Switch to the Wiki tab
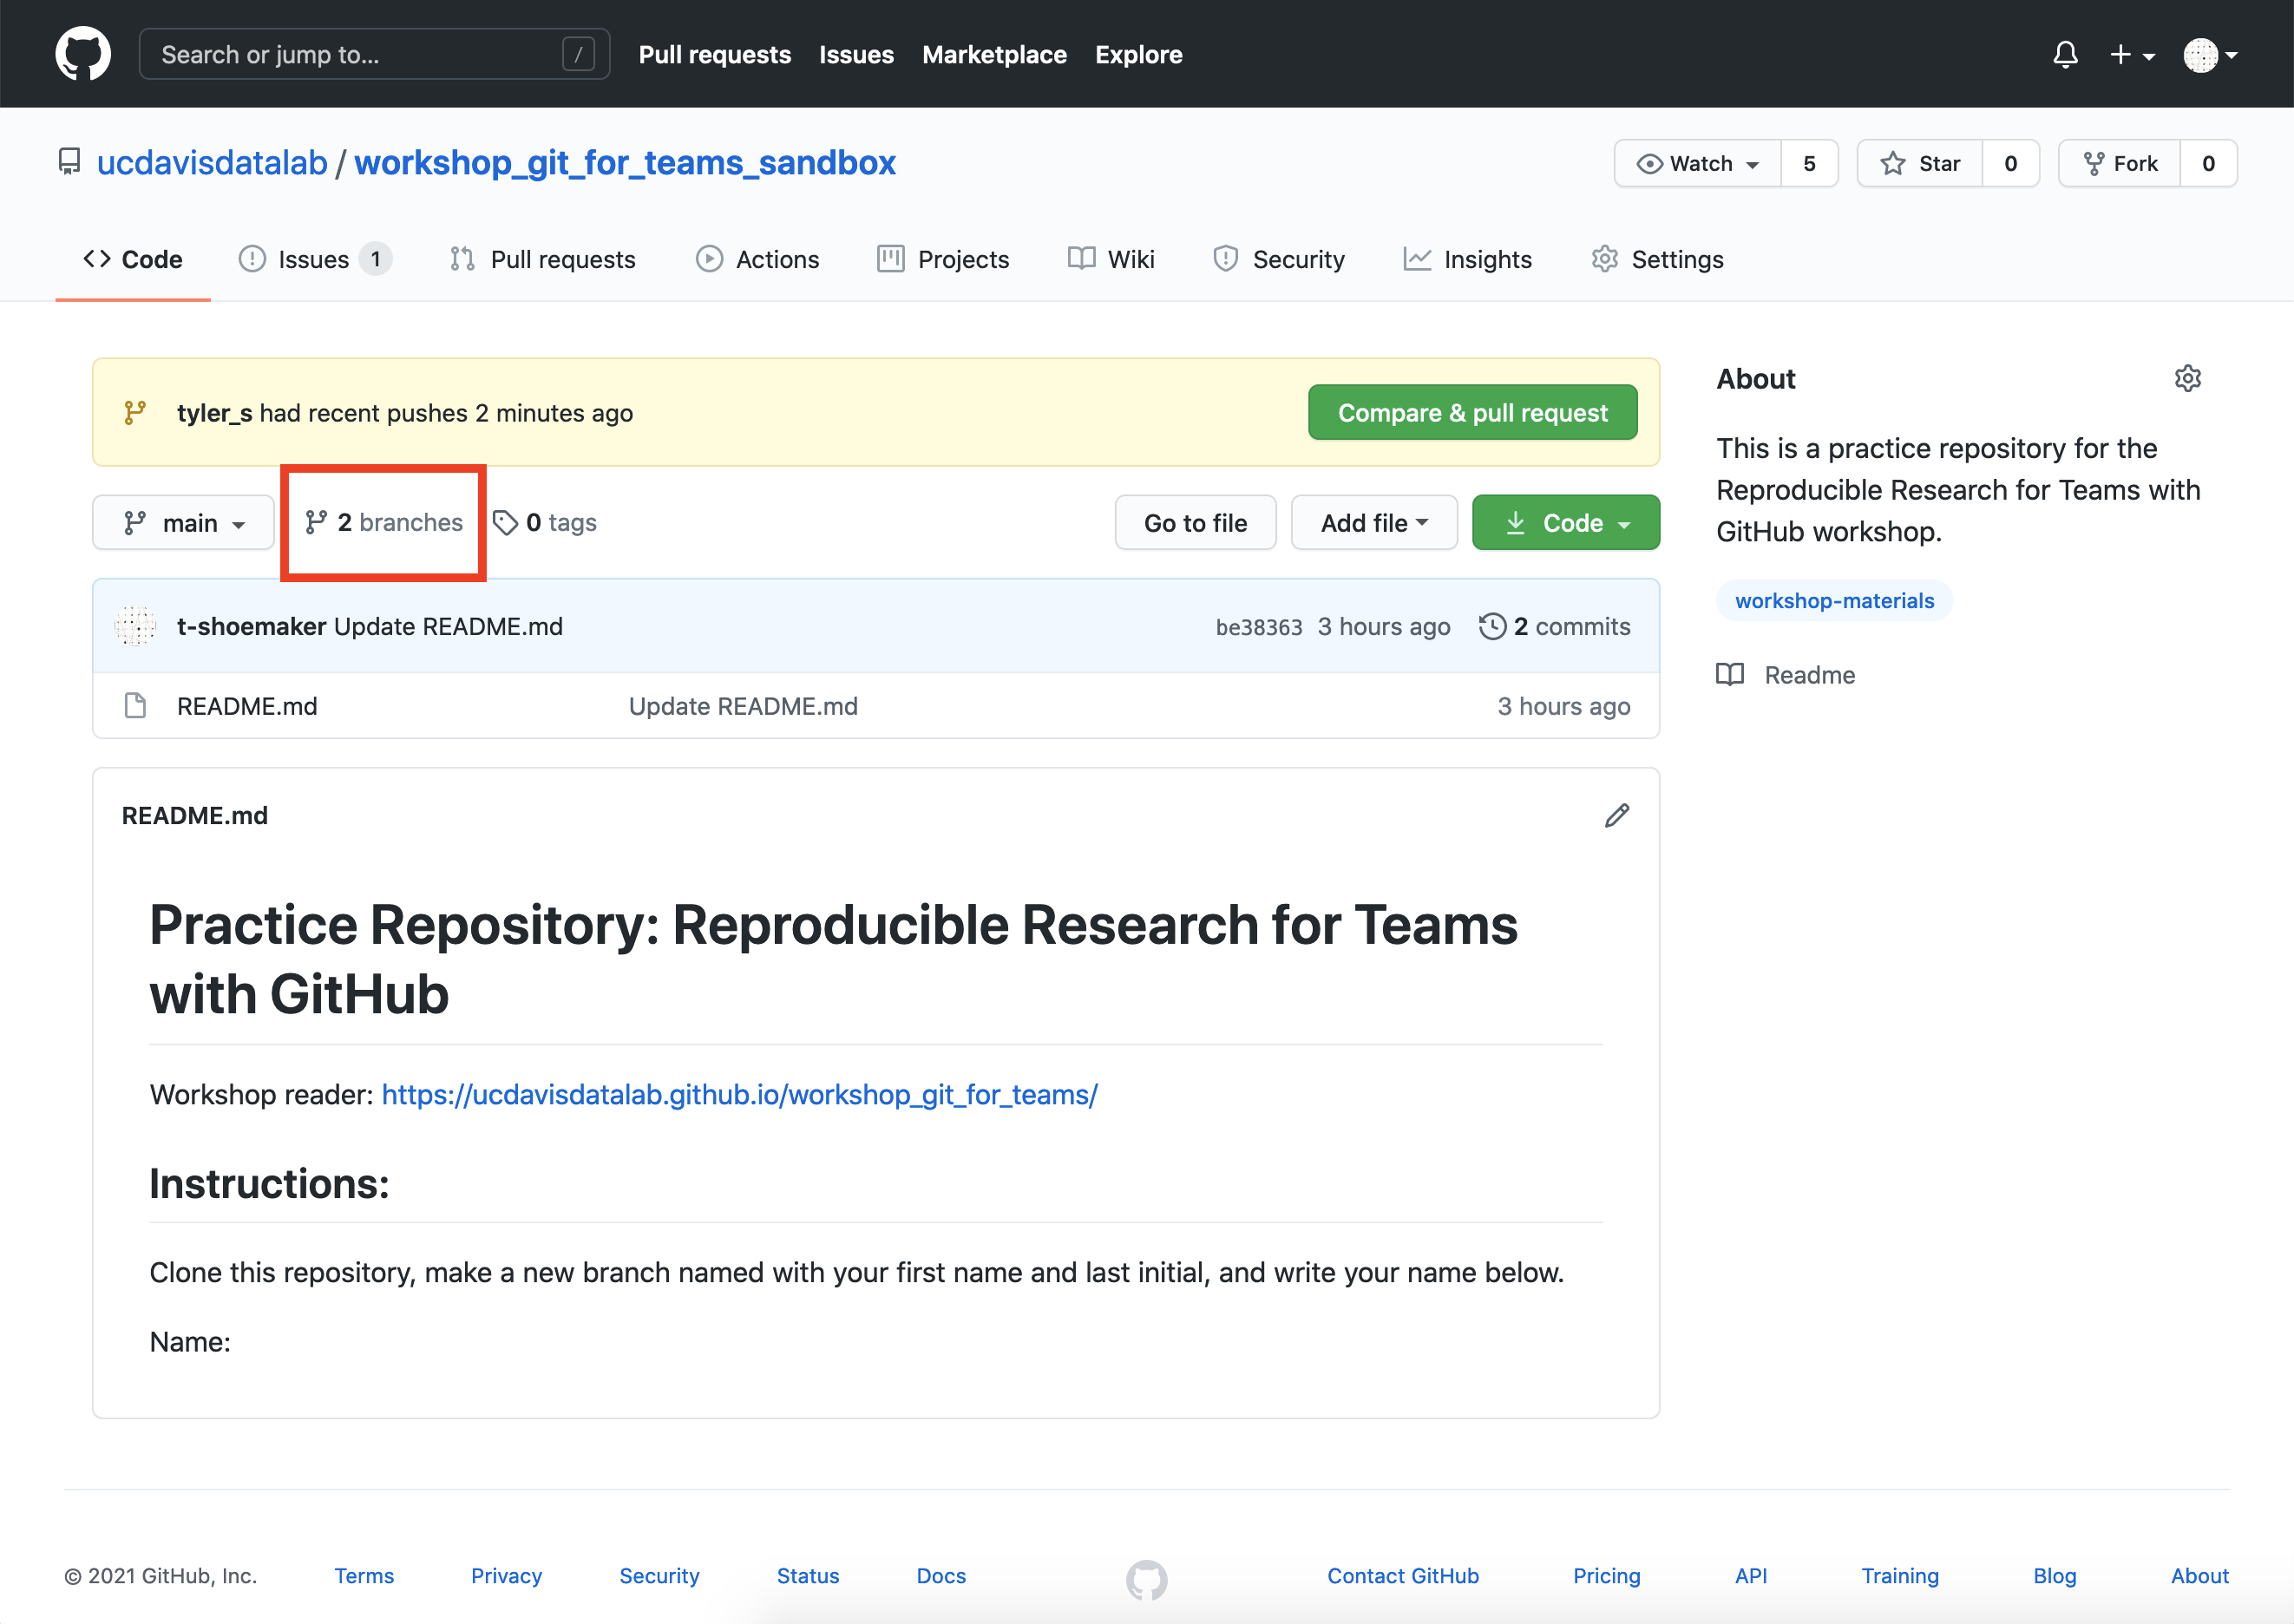The height and width of the screenshot is (1624, 2294). (x=1111, y=259)
